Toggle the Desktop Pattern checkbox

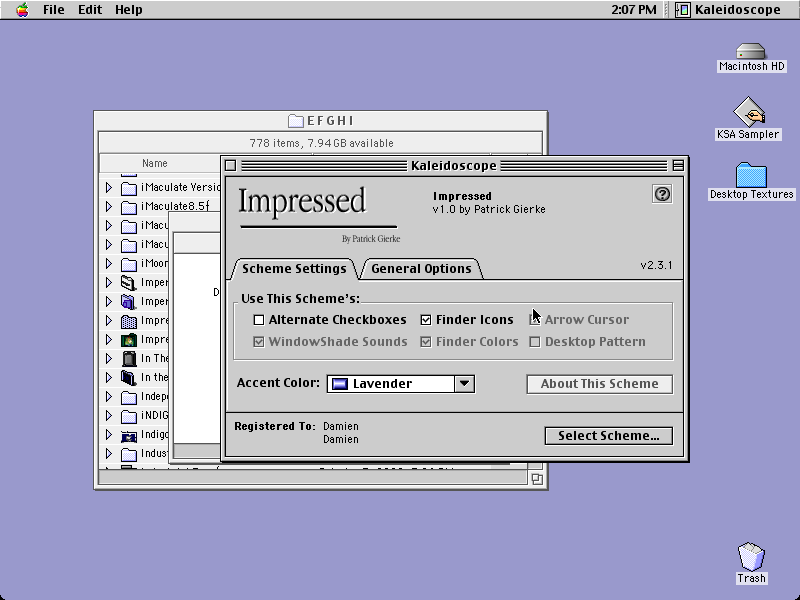click(x=535, y=342)
